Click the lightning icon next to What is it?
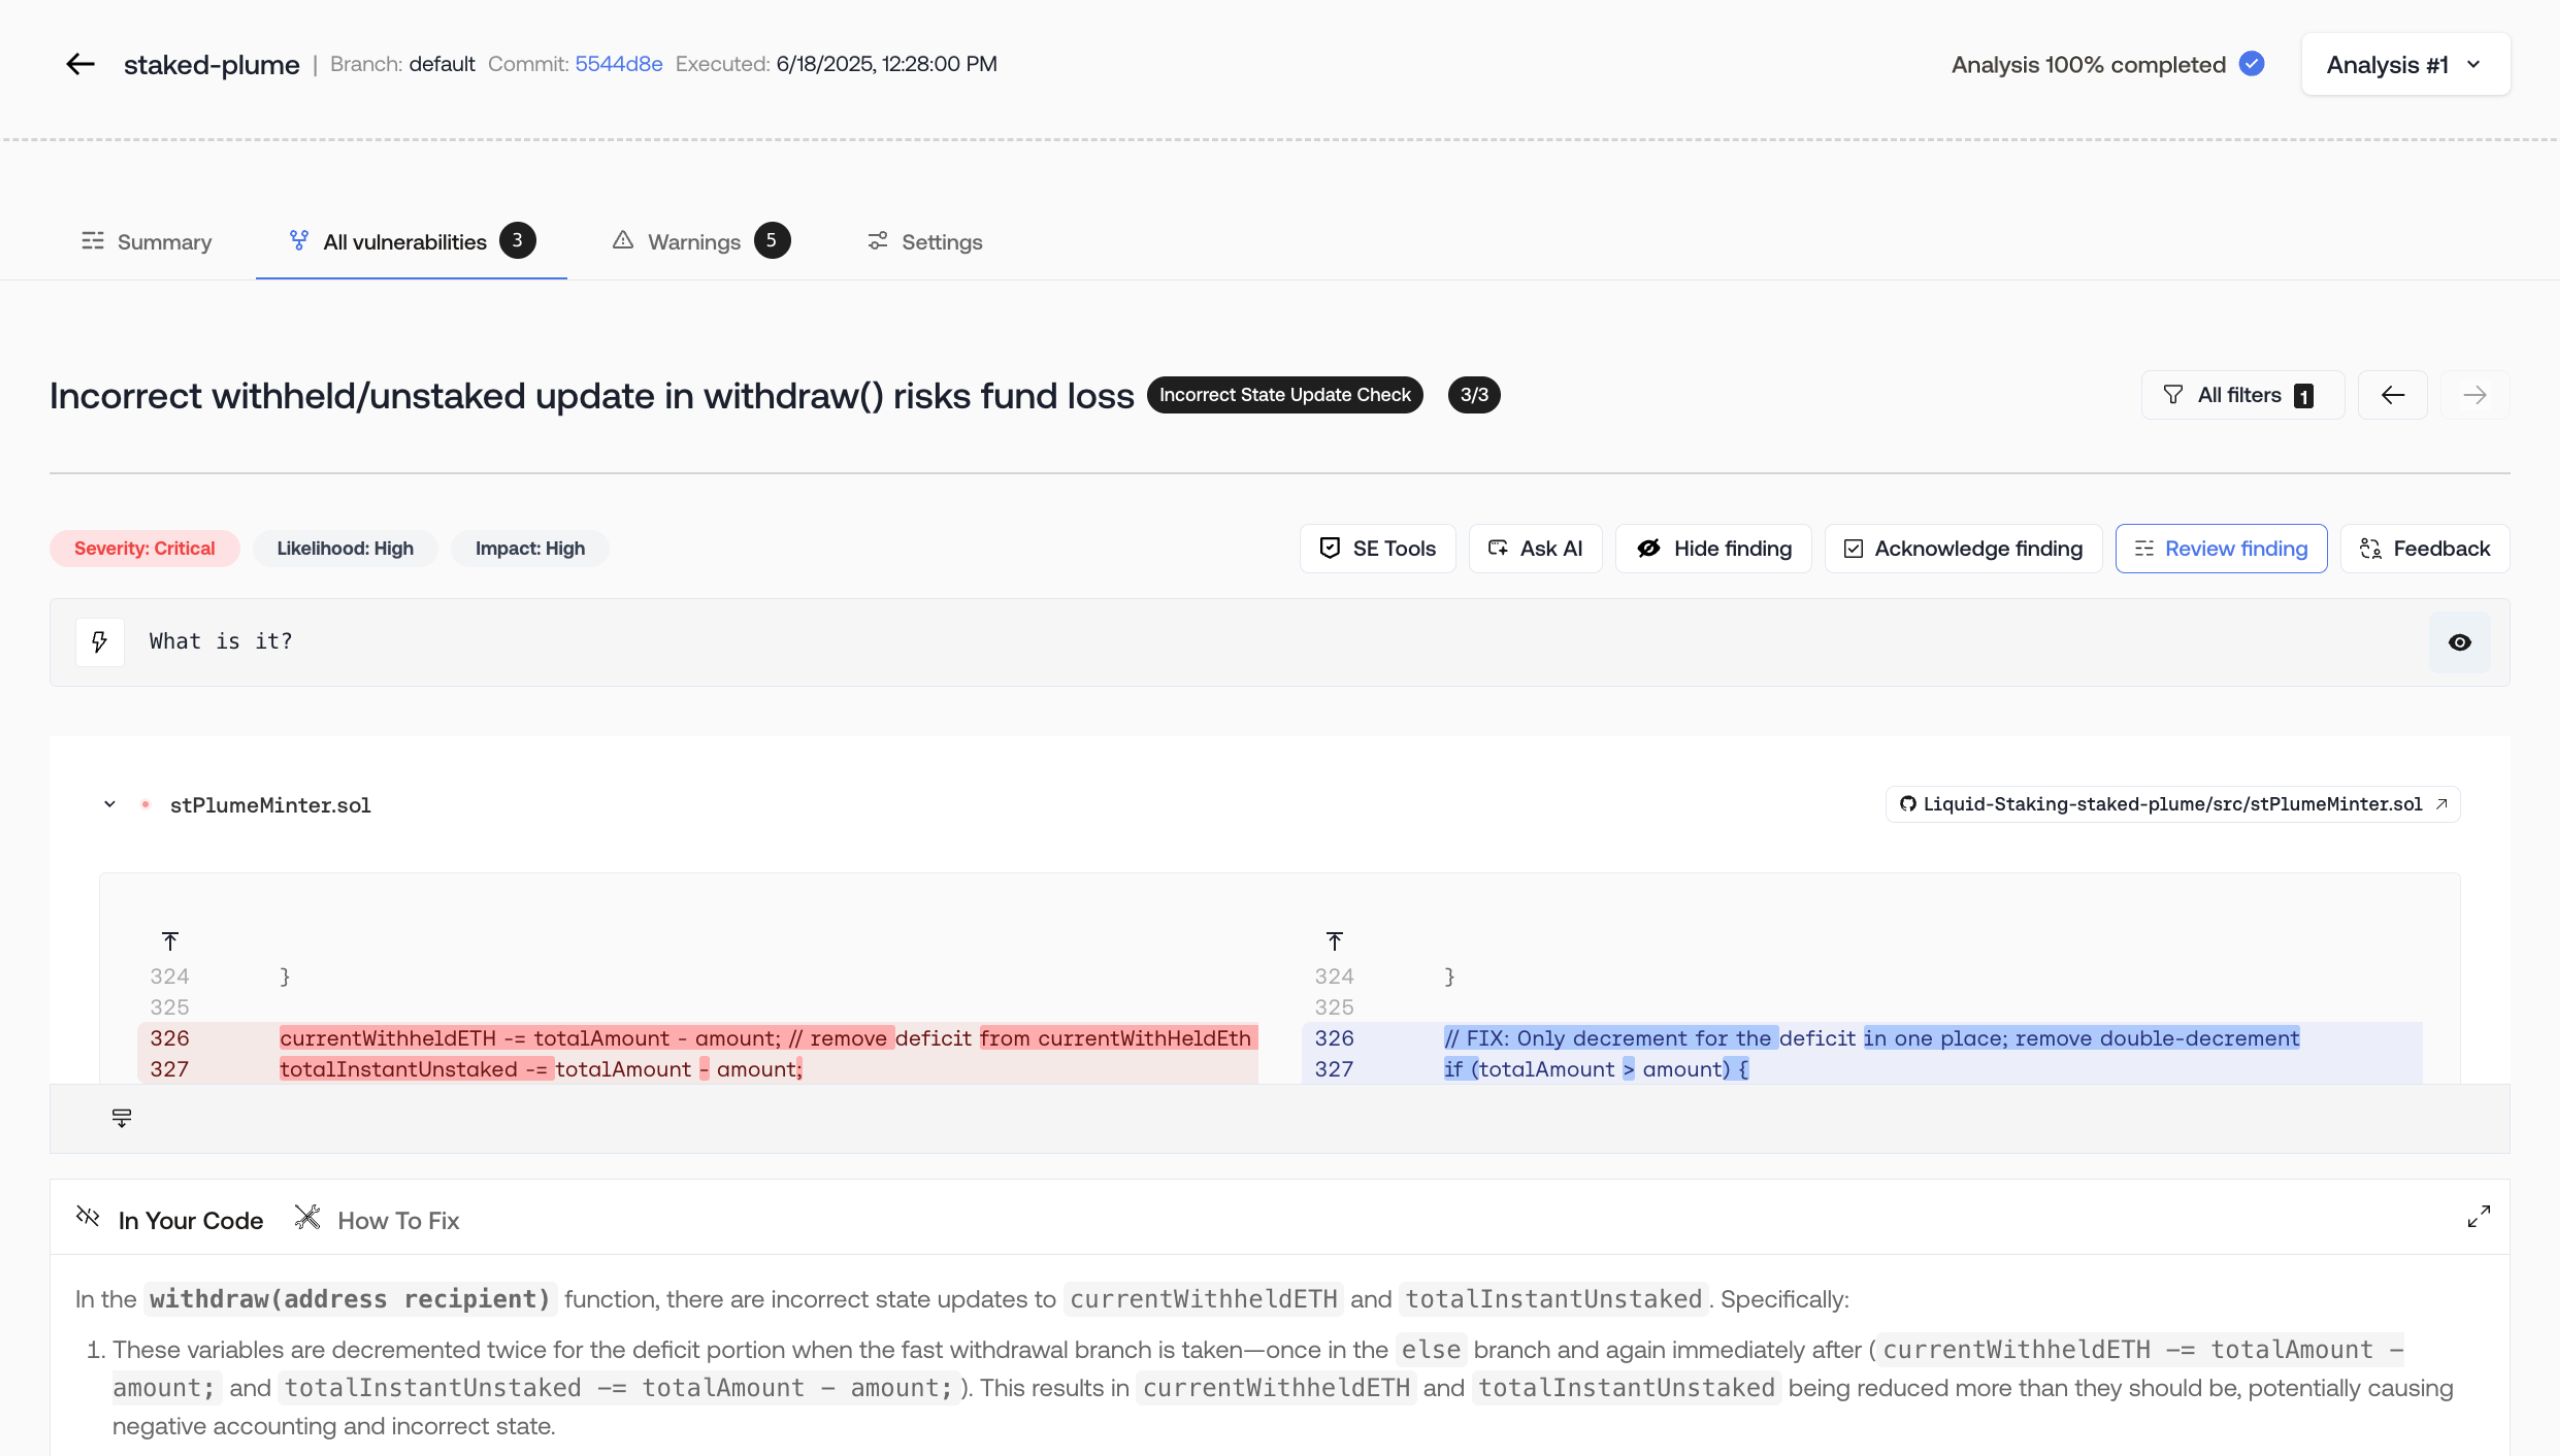The width and height of the screenshot is (2560, 1456). pos(100,642)
